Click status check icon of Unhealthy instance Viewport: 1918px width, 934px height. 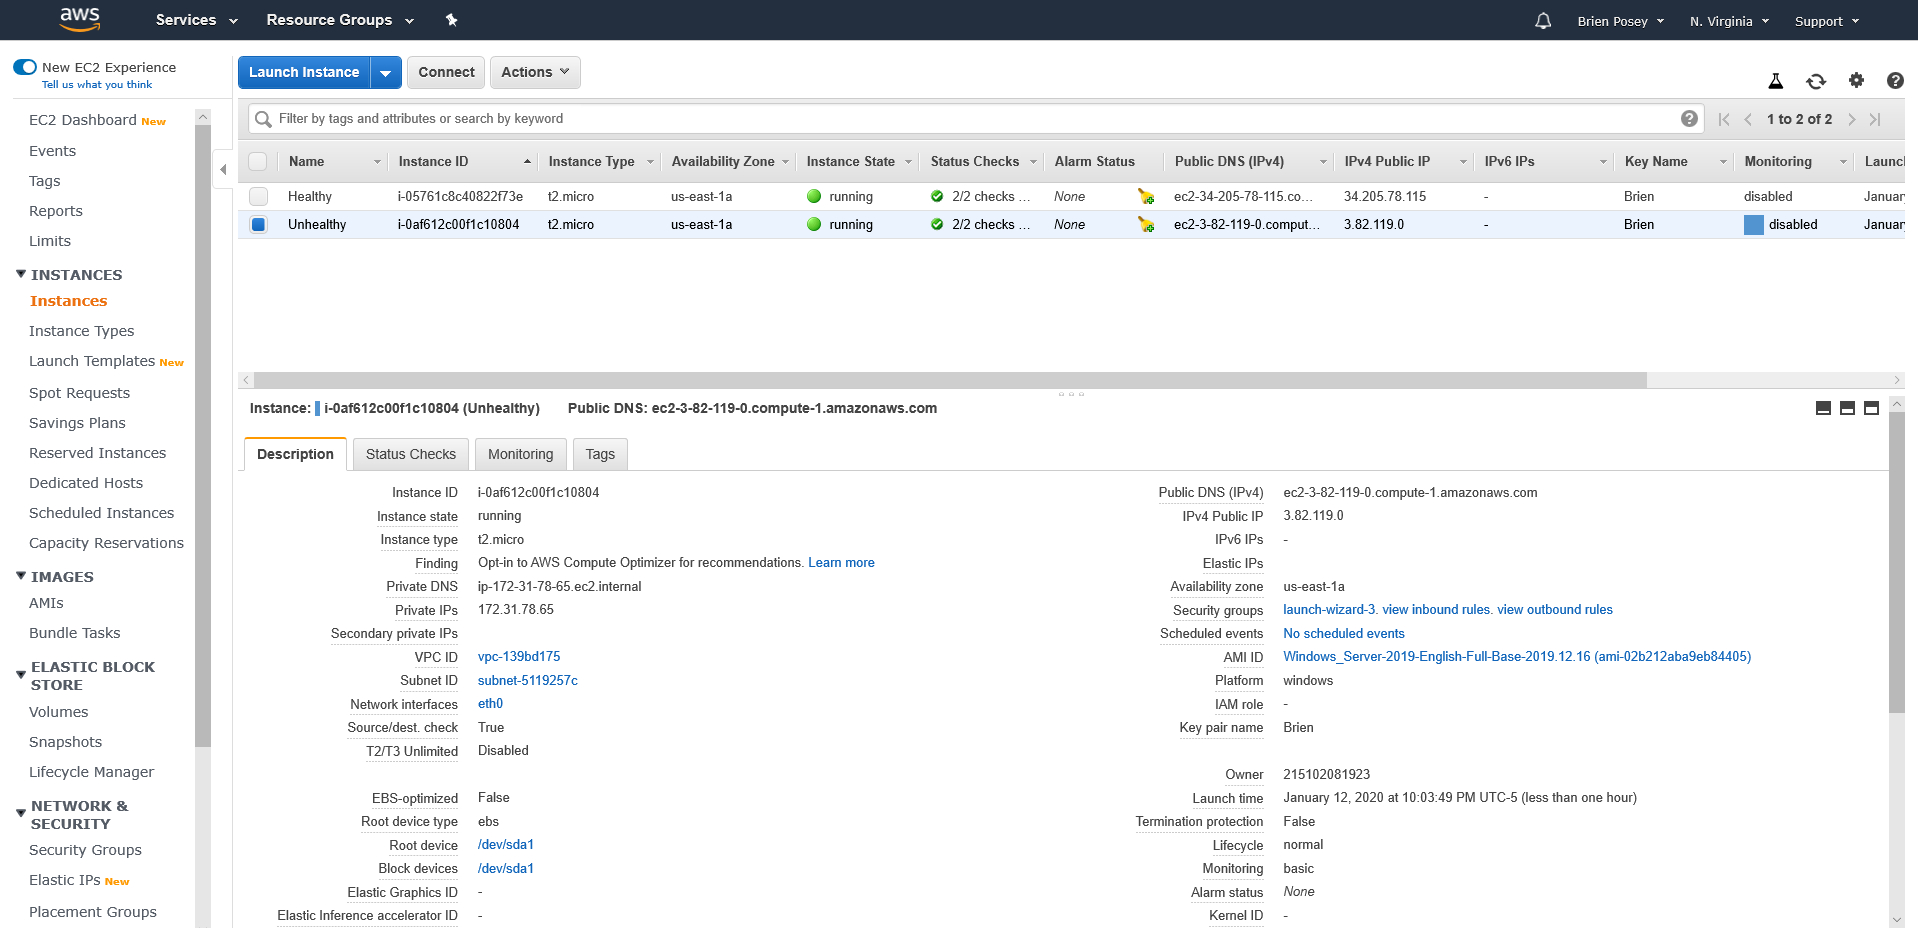(x=937, y=225)
